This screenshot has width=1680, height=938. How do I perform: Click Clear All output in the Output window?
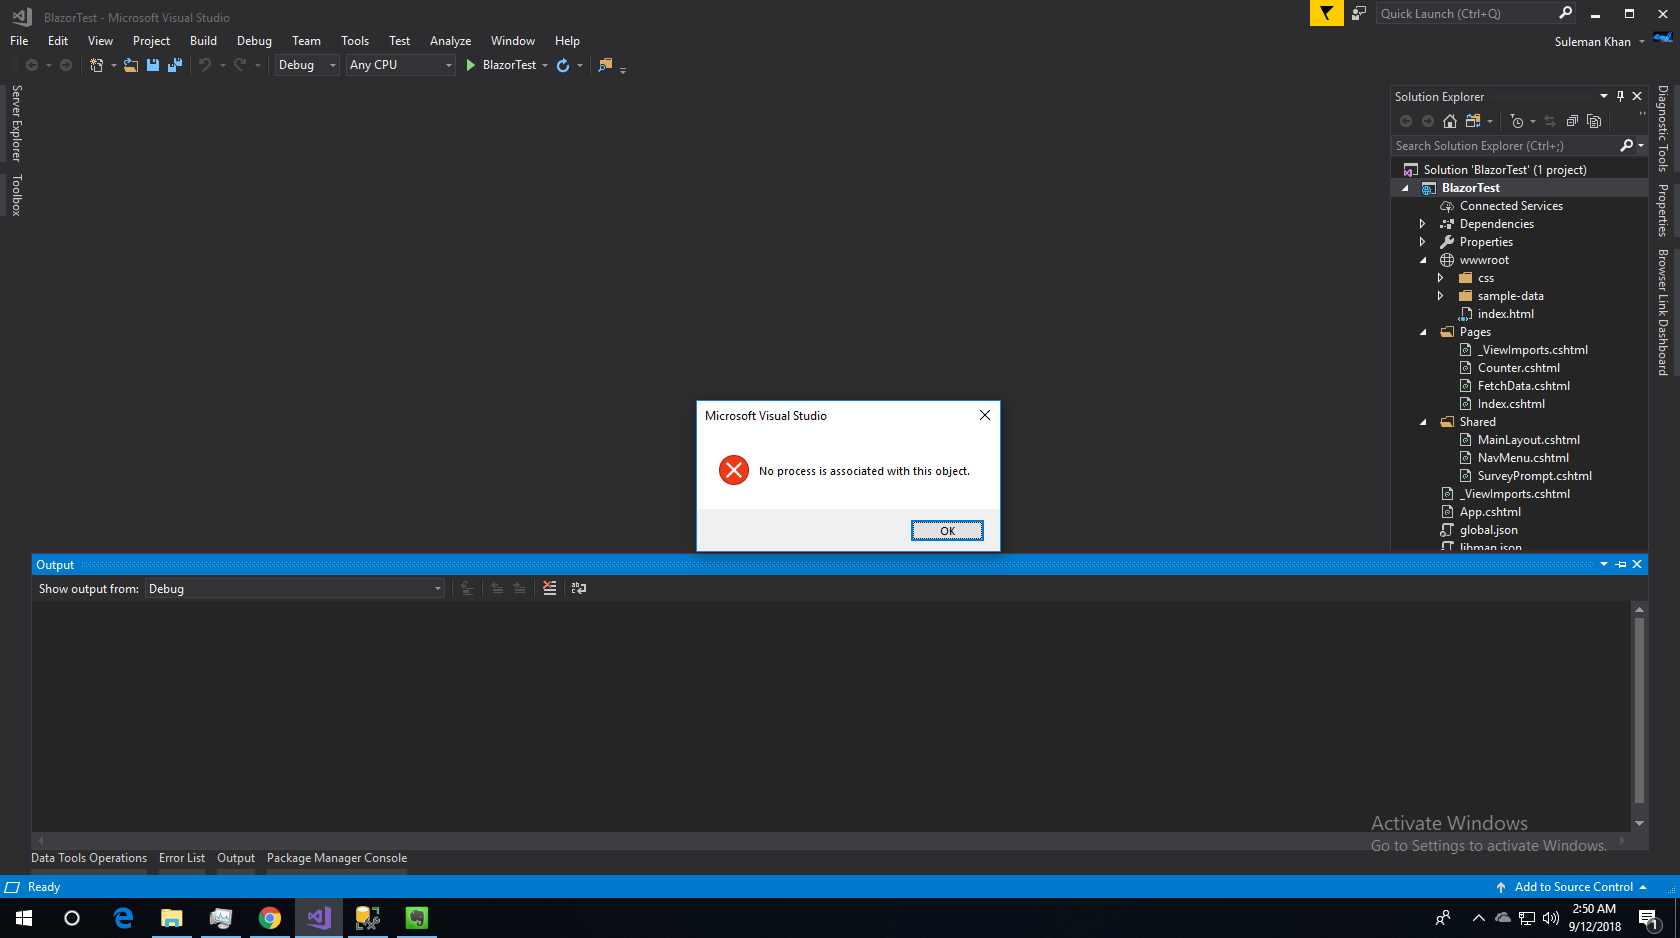coord(549,588)
